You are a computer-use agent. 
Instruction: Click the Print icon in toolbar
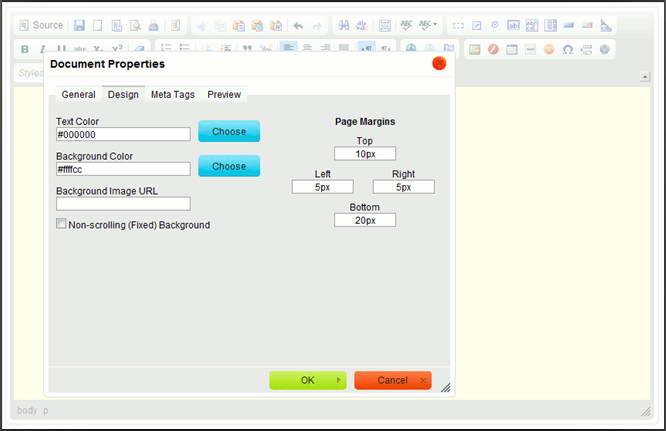coord(153,25)
